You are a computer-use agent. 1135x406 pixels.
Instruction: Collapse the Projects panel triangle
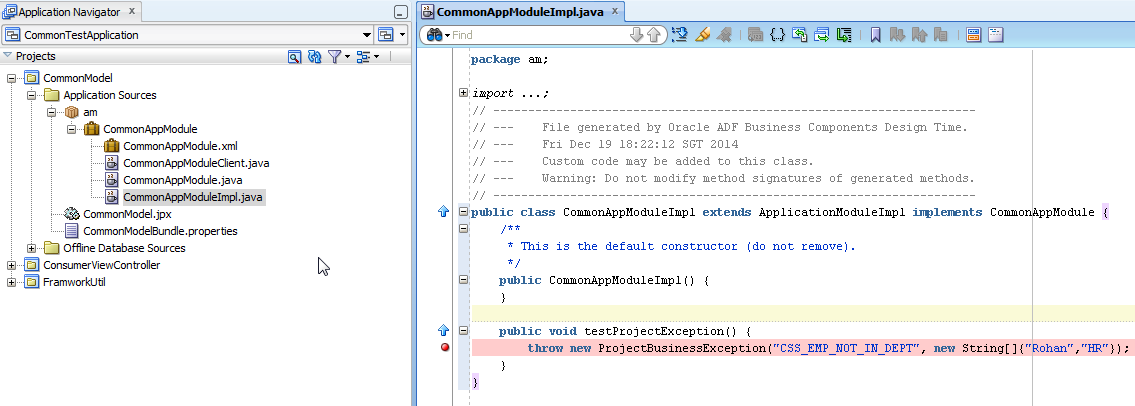[x=7, y=56]
